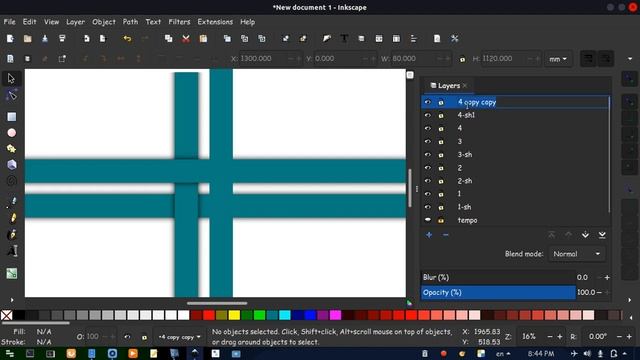The height and width of the screenshot is (360, 640).
Task: Open the Extensions menu
Action: click(x=215, y=22)
